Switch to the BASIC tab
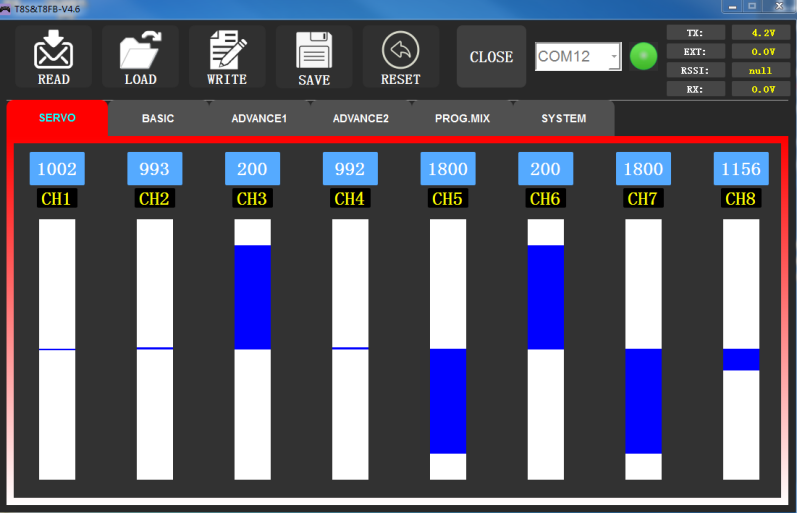 point(158,118)
